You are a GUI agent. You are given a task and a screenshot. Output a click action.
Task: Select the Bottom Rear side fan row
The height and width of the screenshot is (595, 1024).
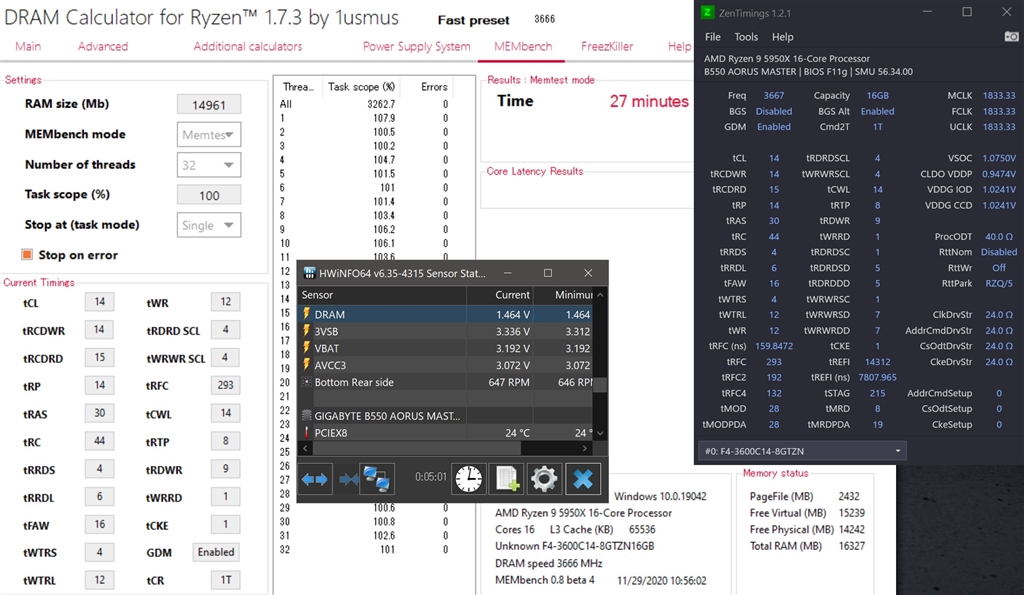pyautogui.click(x=447, y=382)
